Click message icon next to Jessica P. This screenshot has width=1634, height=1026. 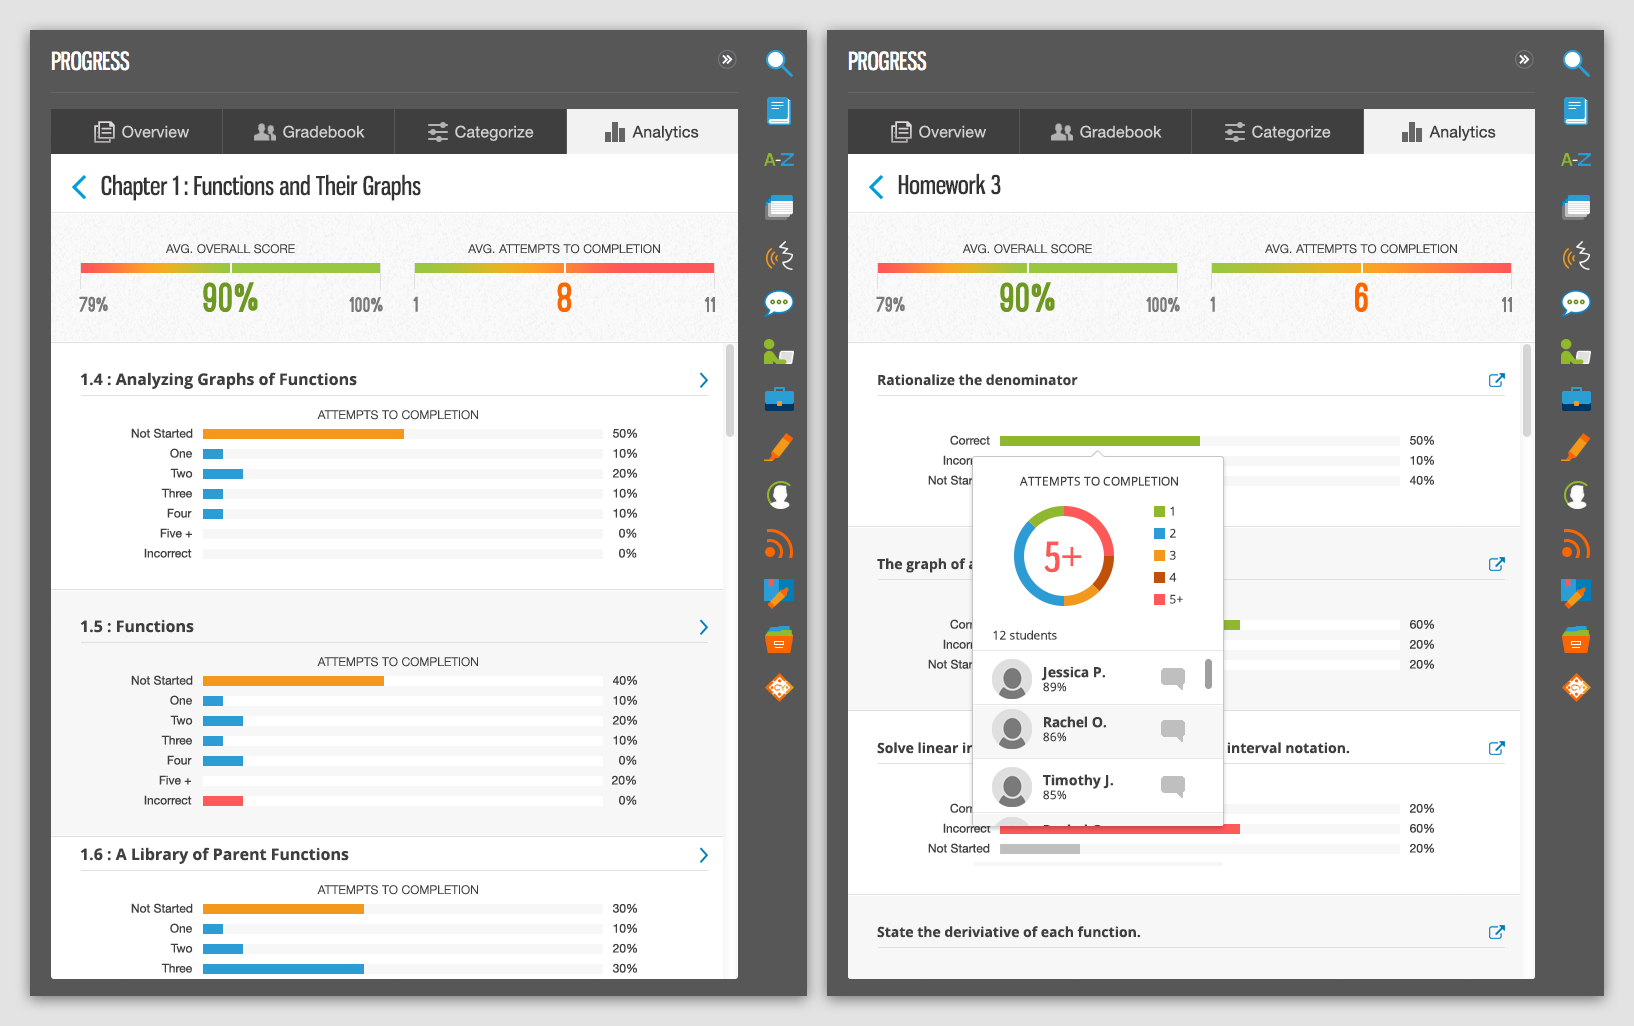click(x=1172, y=678)
